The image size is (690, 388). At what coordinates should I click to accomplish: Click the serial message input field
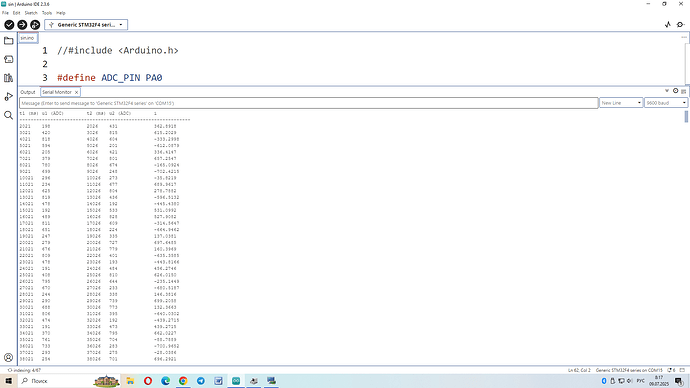(x=309, y=103)
